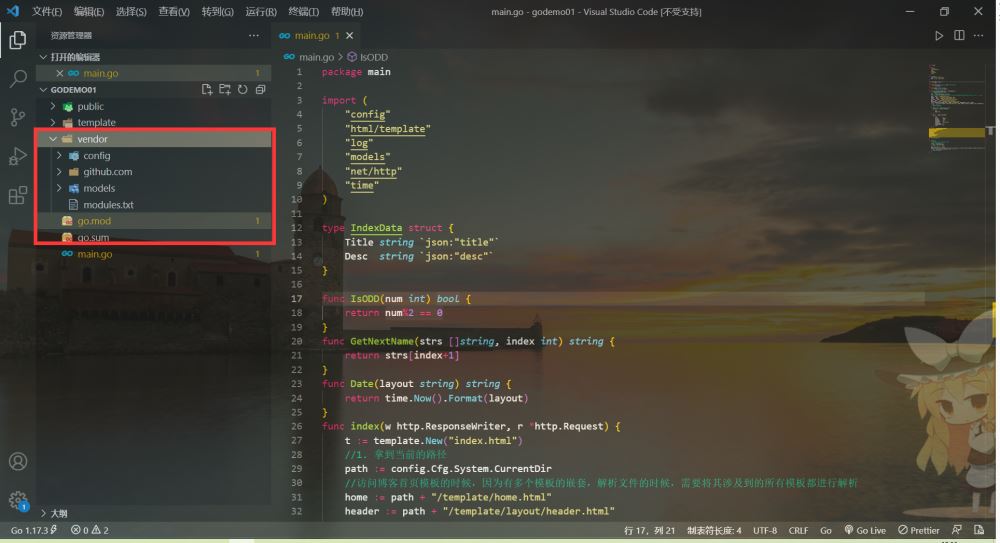Viewport: 1000px width, 543px height.
Task: Place cursor on line 17 func IsODD
Action: pos(395,299)
